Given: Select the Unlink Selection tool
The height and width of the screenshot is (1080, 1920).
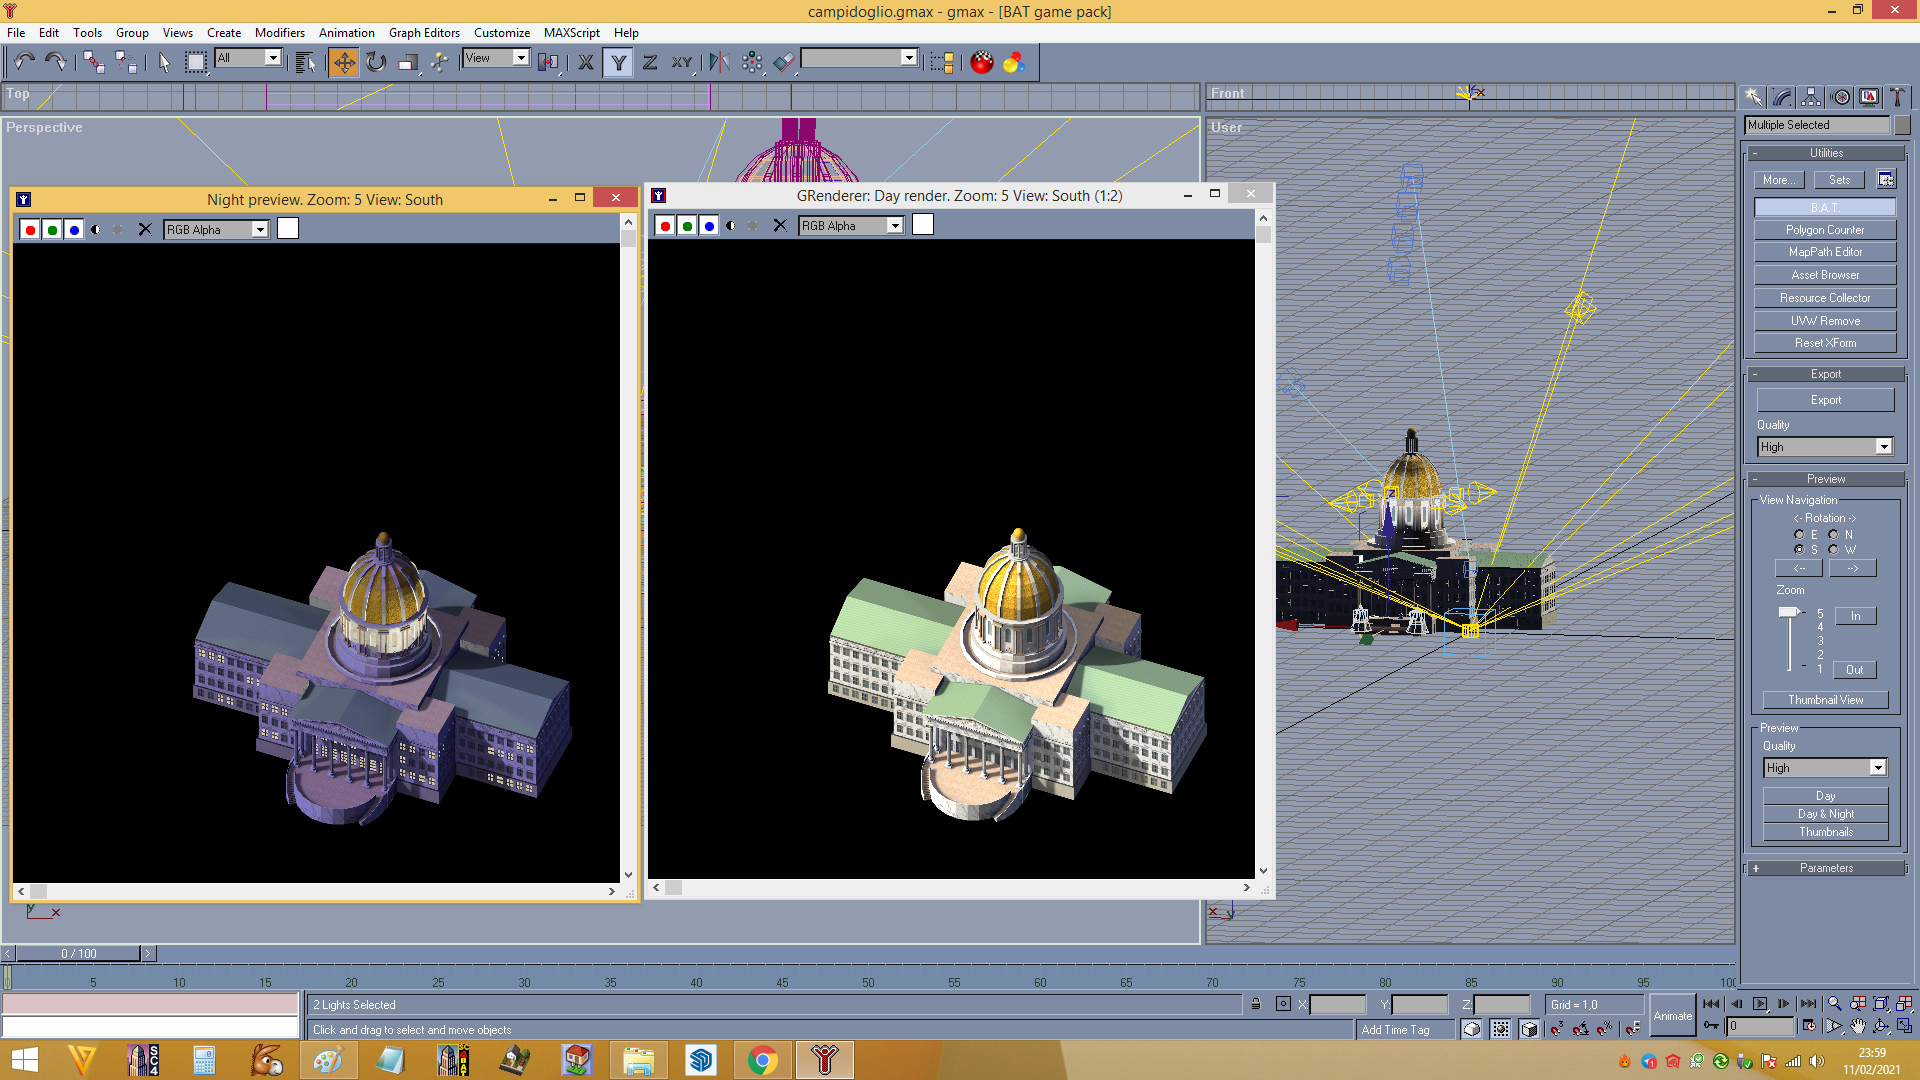Looking at the screenshot, I should (126, 62).
